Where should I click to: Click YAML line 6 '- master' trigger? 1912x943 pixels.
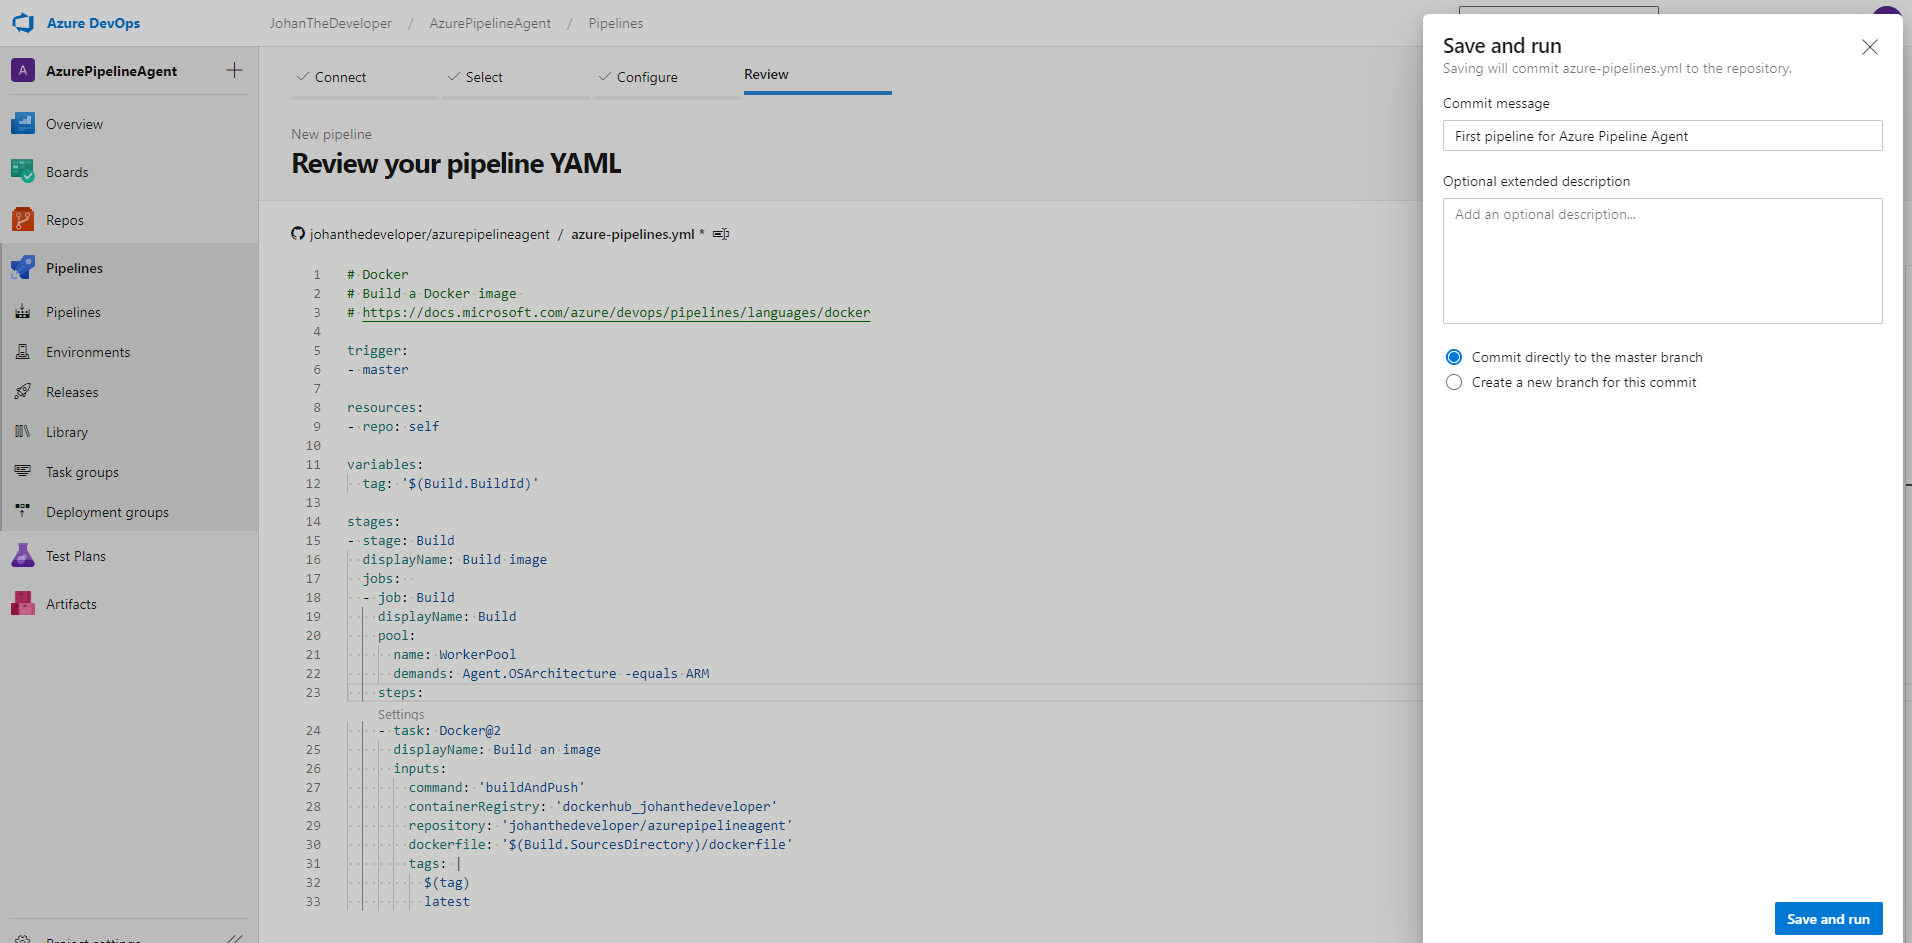coord(378,369)
